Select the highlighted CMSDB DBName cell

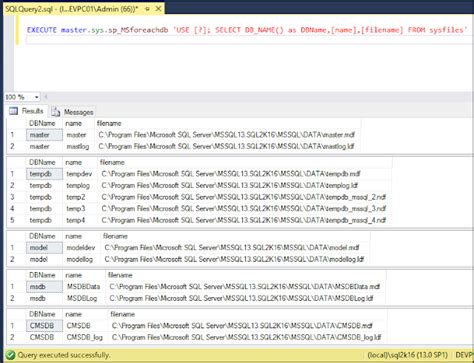[x=44, y=326]
